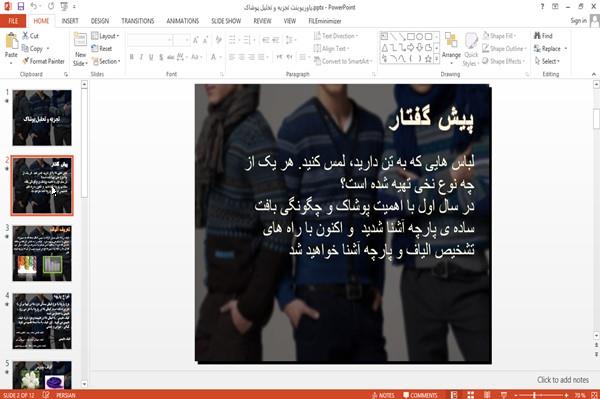Toggle Bold formatting
The height and width of the screenshot is (399, 600).
tap(132, 57)
